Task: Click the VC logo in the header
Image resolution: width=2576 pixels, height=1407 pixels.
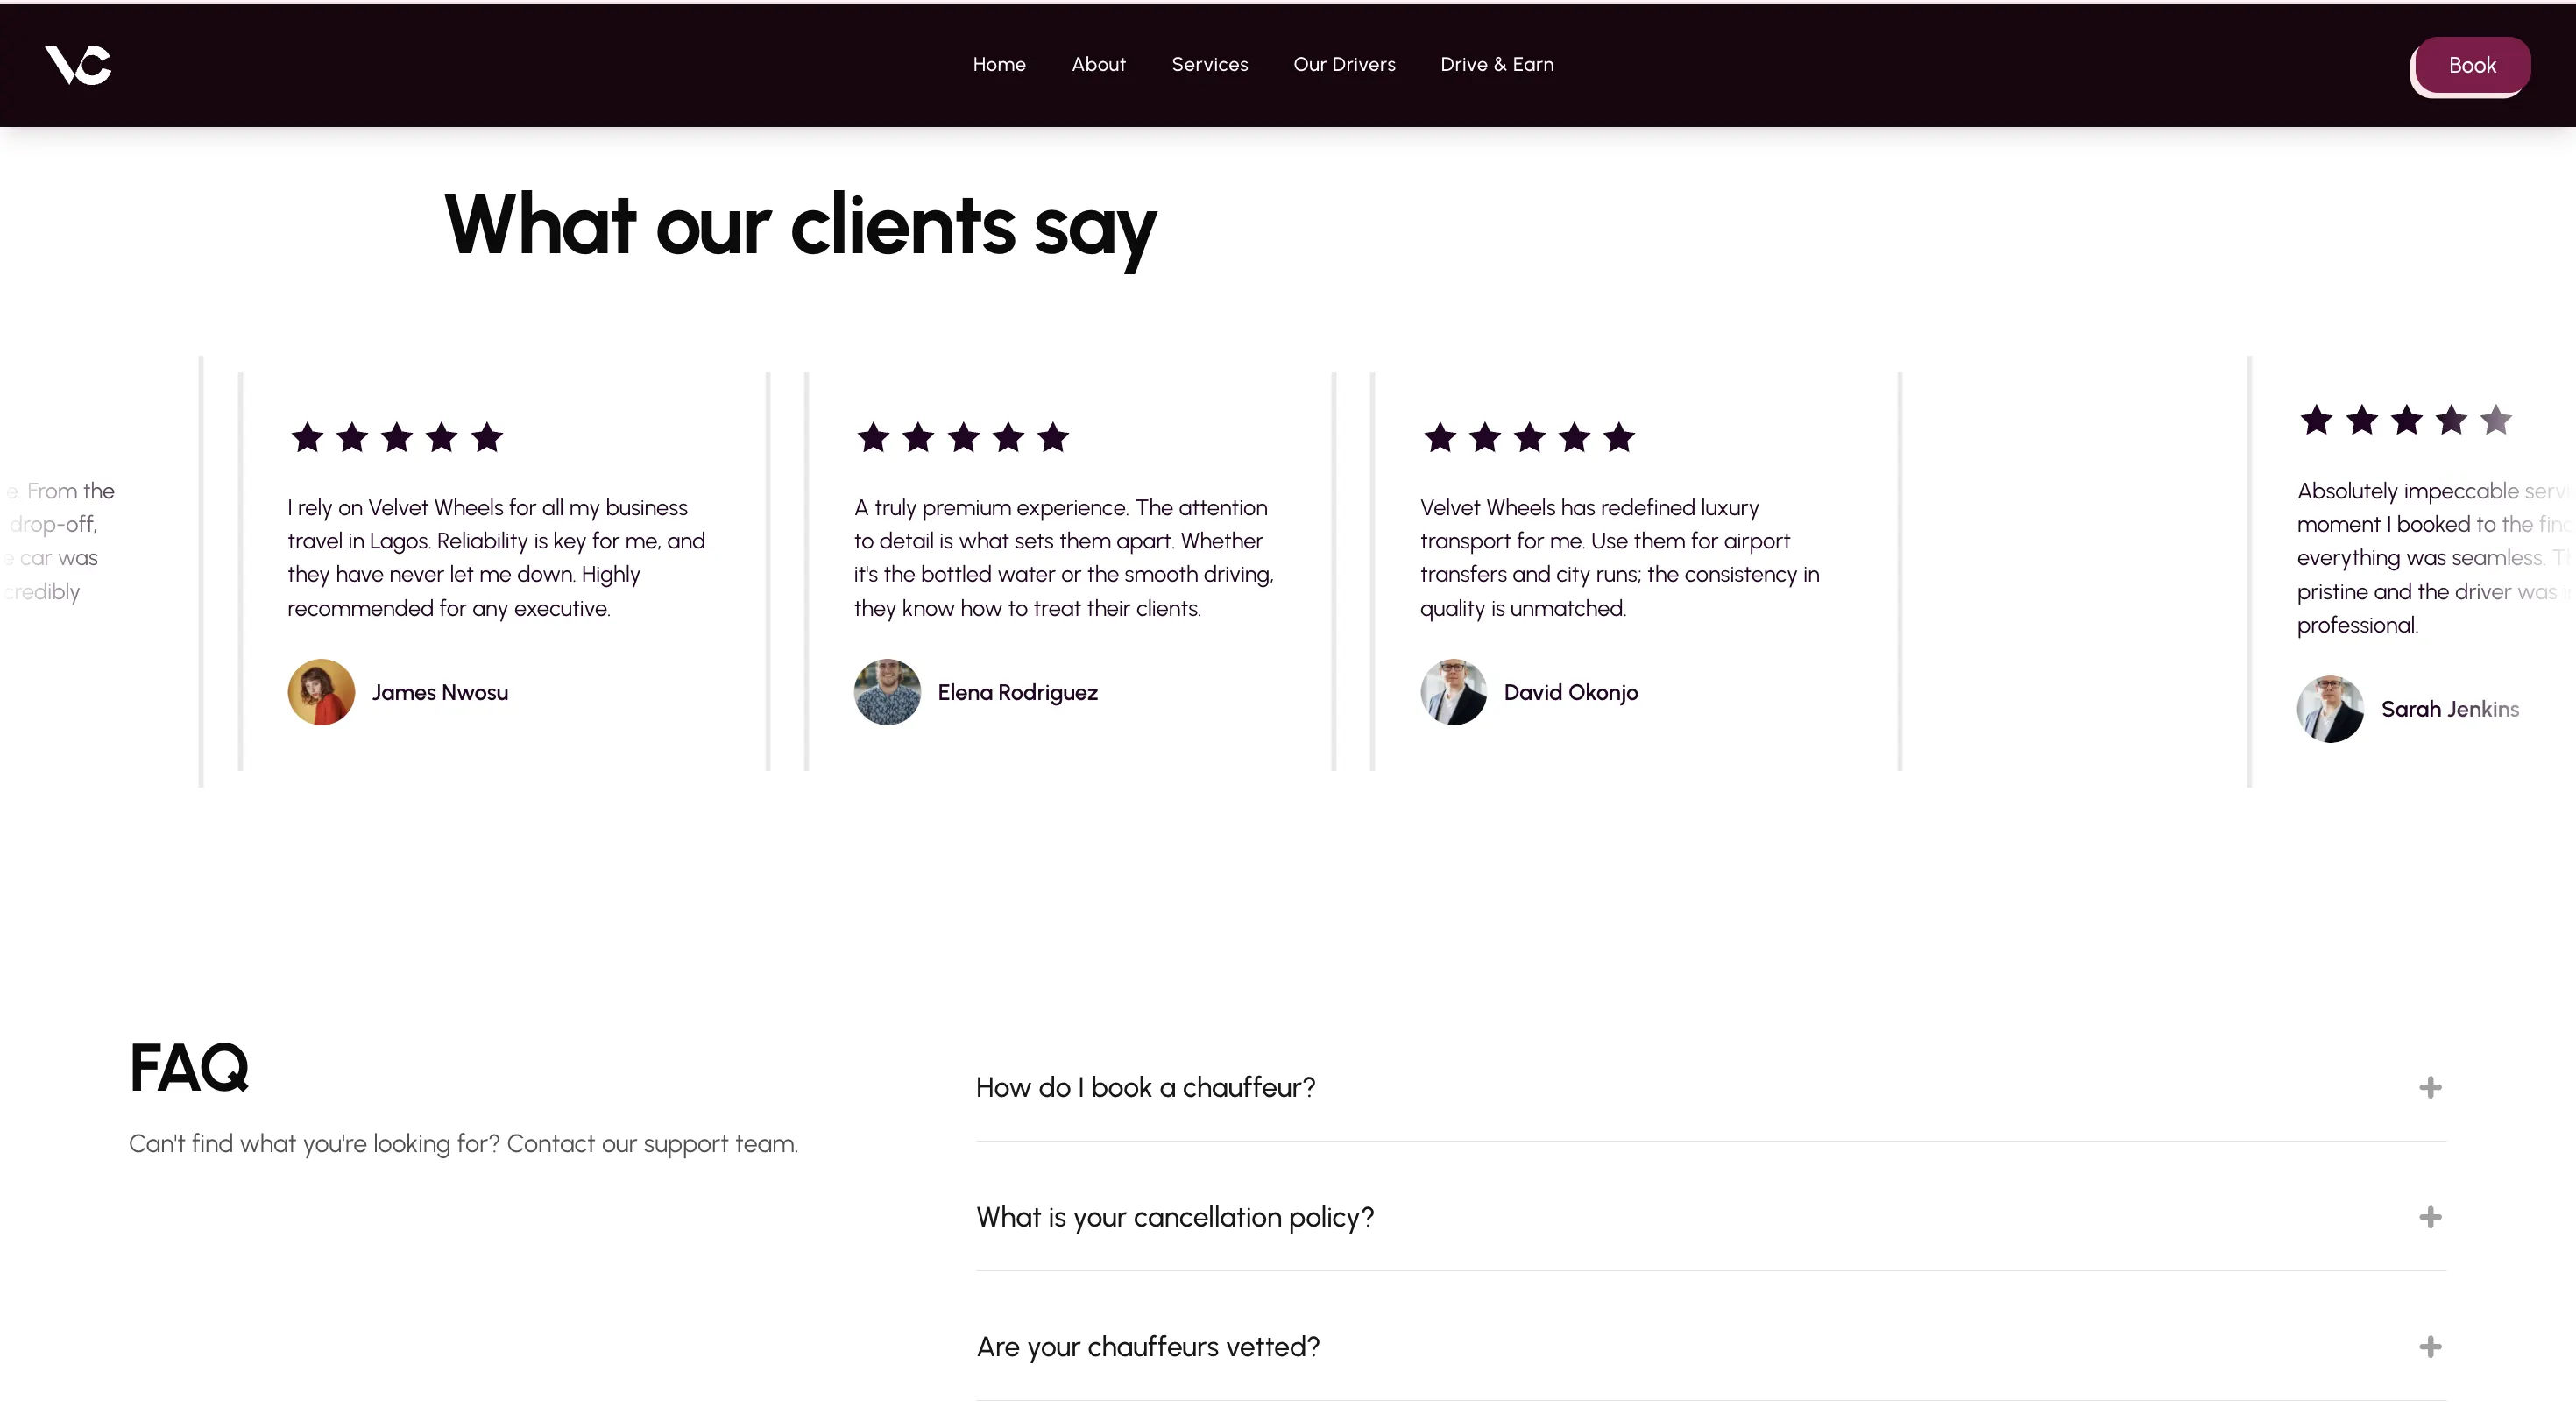Action: point(78,65)
